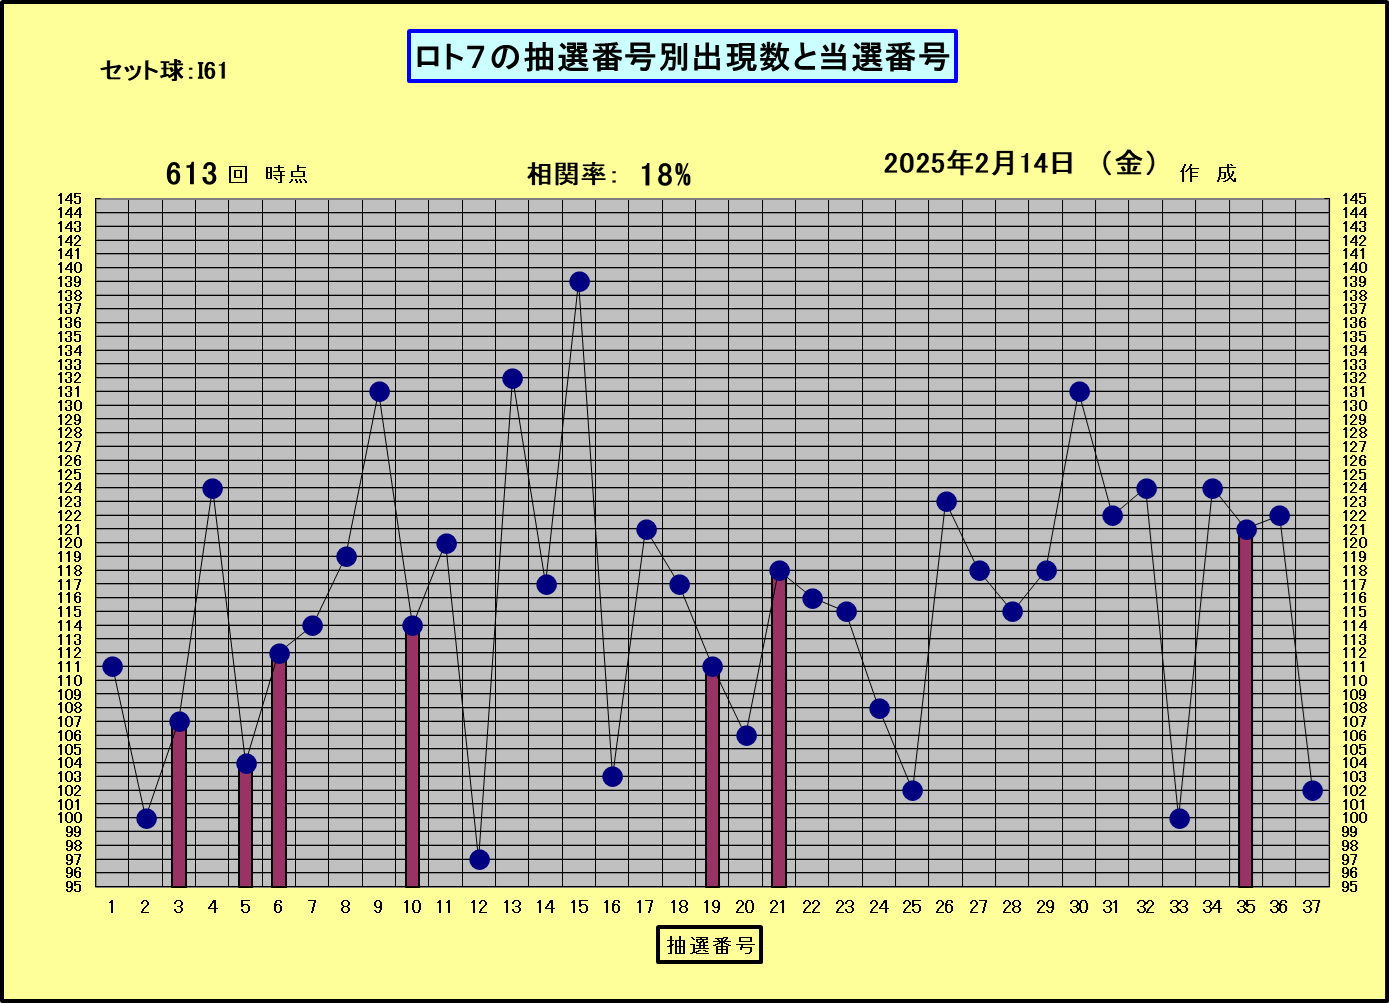Select the winning number bar for 5
Screen dimensions: 1389x1003
point(246,825)
